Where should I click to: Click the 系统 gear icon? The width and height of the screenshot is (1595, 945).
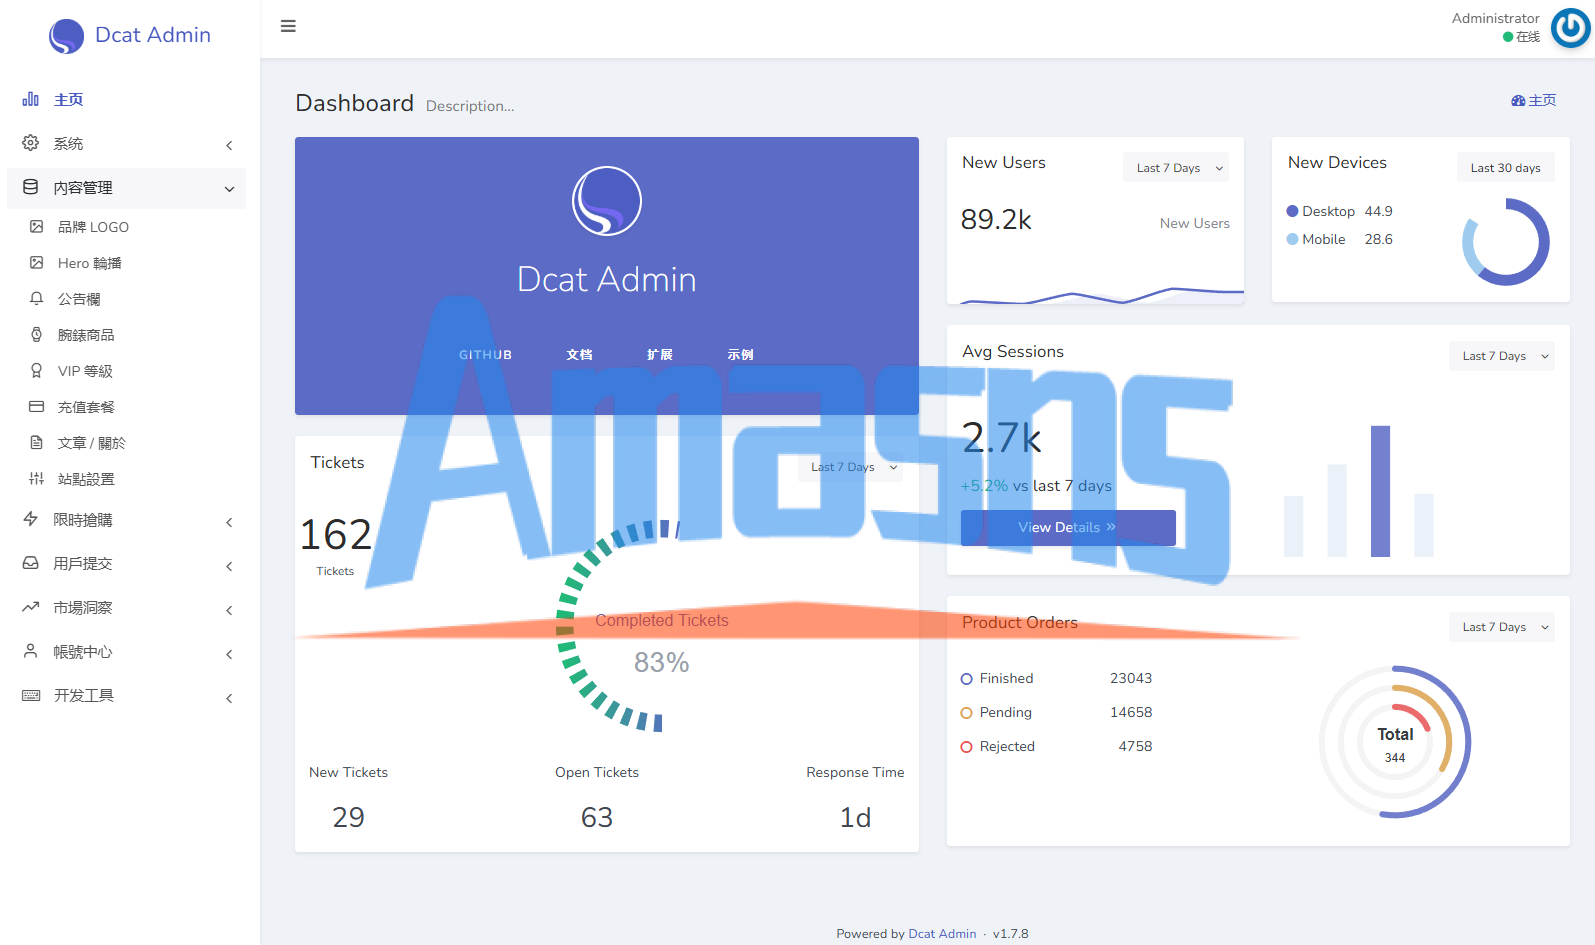tap(31, 143)
